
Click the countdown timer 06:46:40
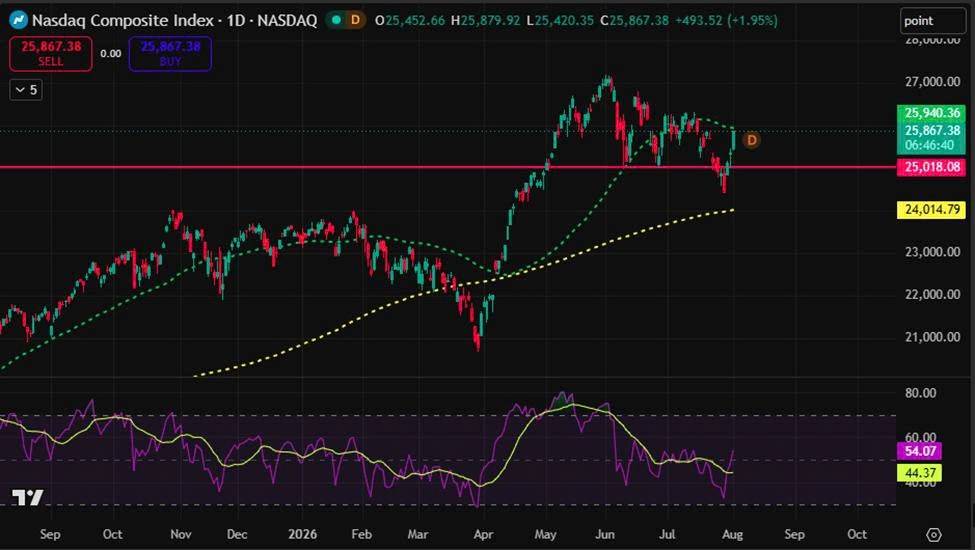pyautogui.click(x=931, y=145)
